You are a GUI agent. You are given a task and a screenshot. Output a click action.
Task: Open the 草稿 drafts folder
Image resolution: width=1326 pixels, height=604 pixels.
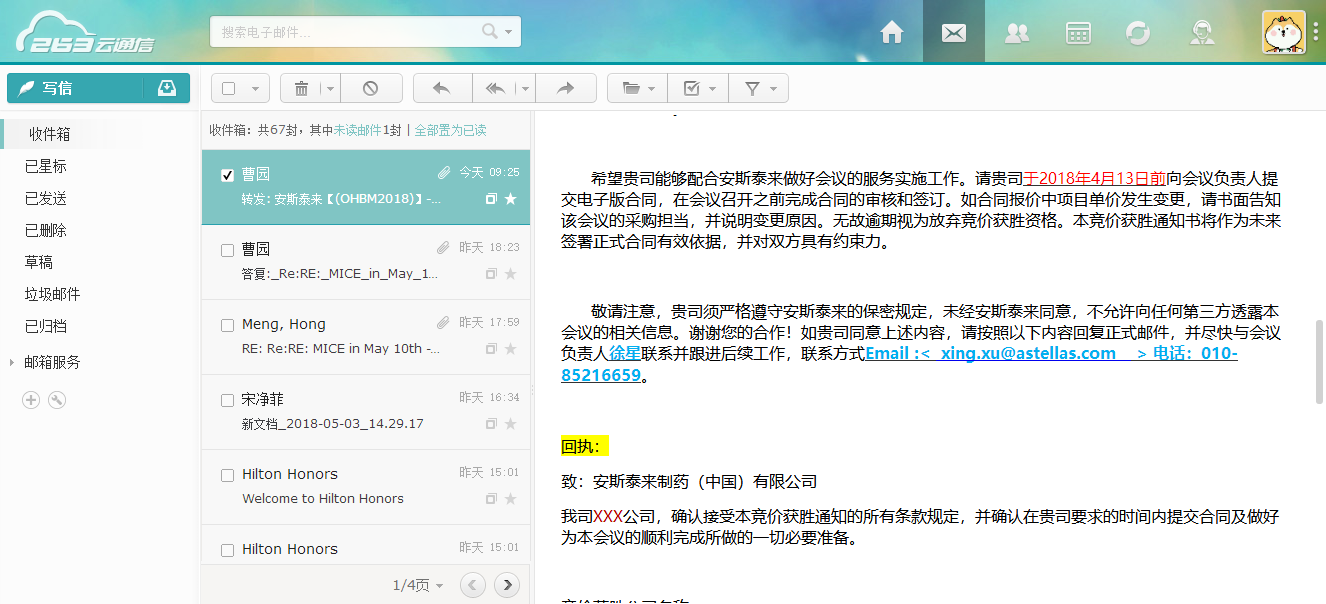point(39,262)
